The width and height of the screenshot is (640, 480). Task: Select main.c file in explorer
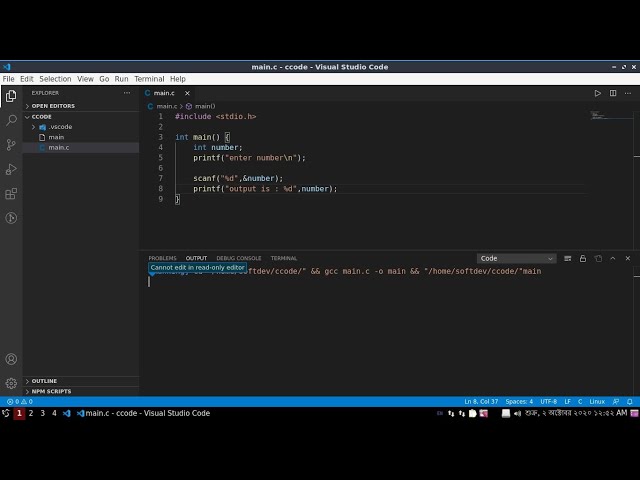[x=81, y=148]
